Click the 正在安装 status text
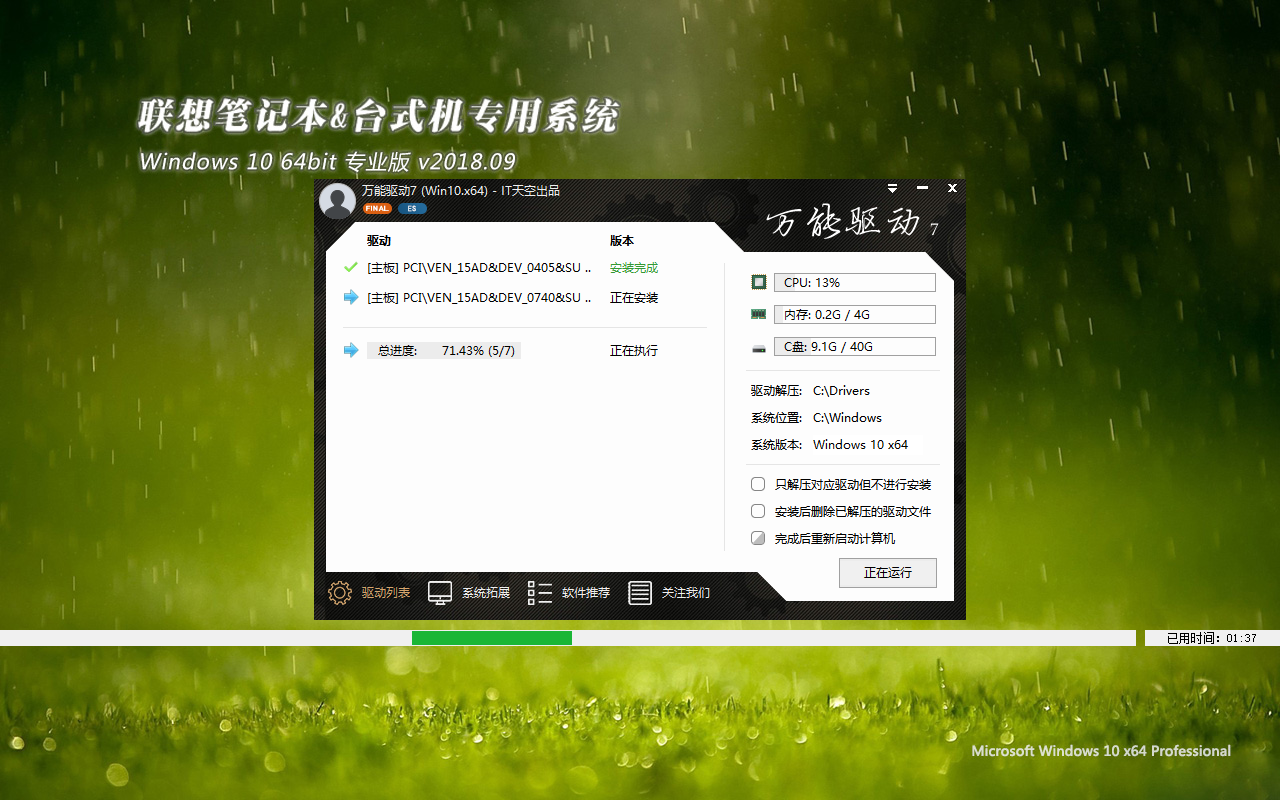1280x800 pixels. (634, 298)
